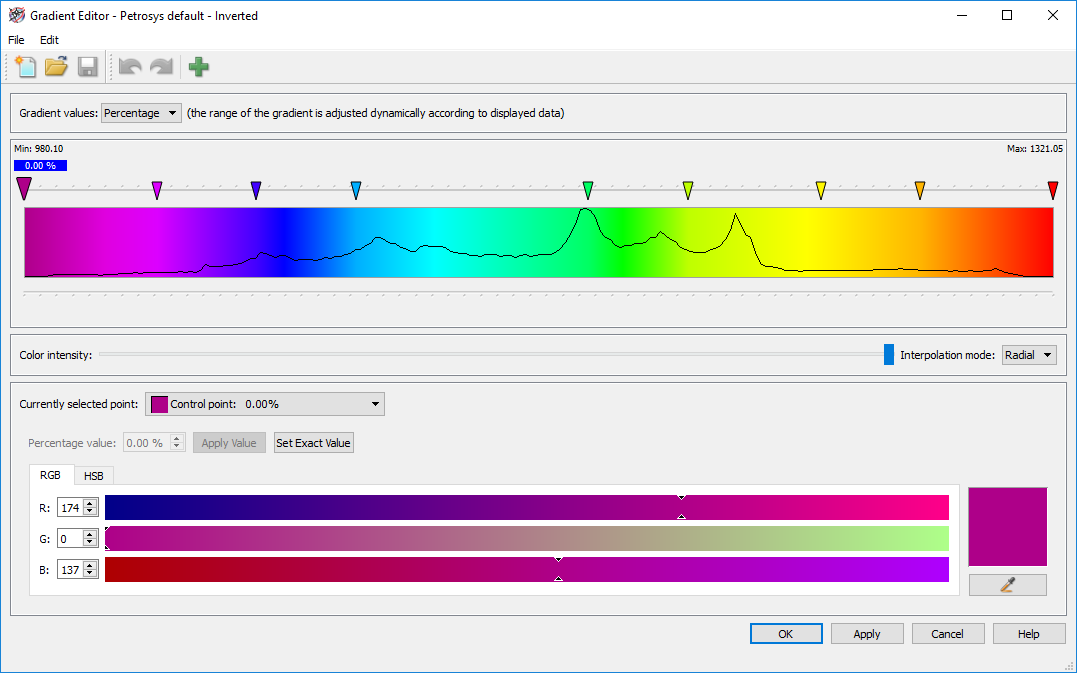
Task: Pick a color with the eyedropper button
Action: pos(1007,585)
